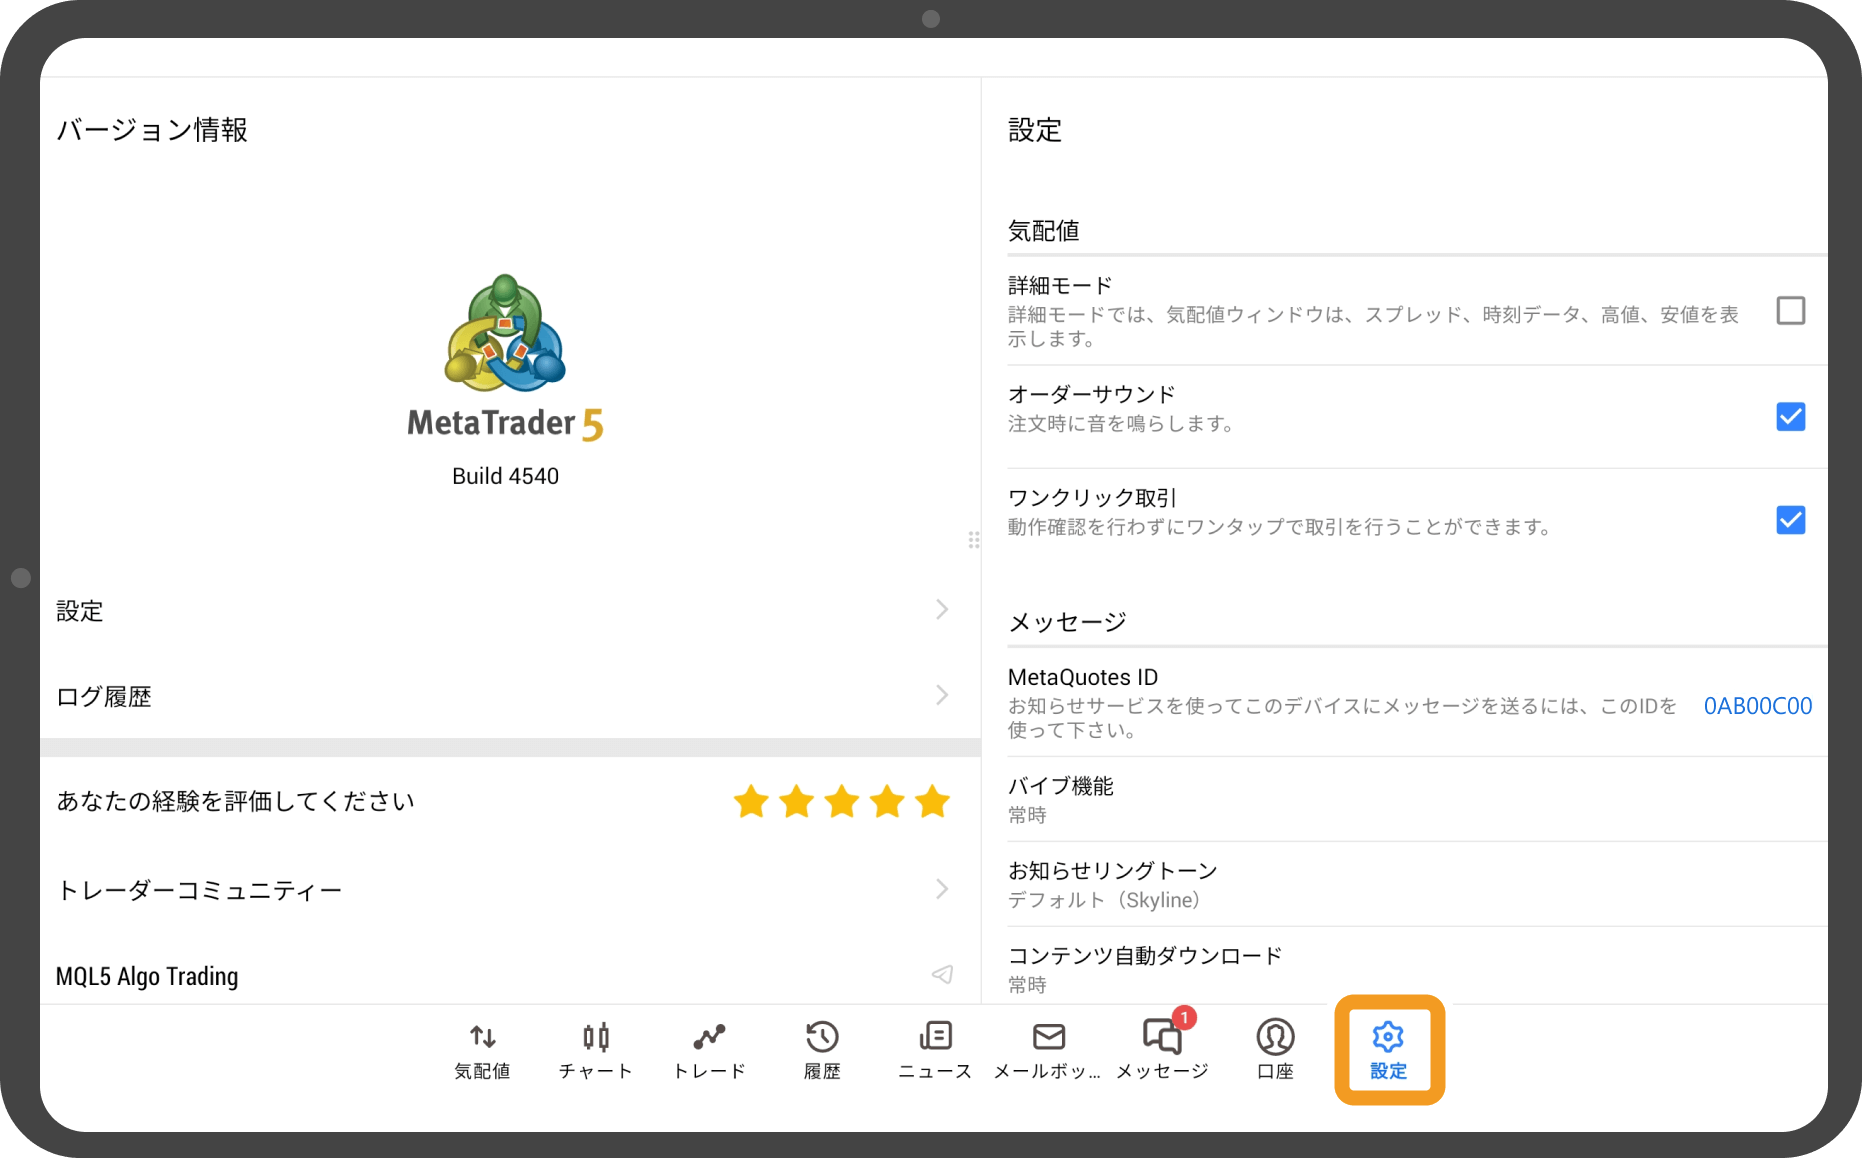
Task: Open the 履歴 history icon
Action: pyautogui.click(x=821, y=1048)
